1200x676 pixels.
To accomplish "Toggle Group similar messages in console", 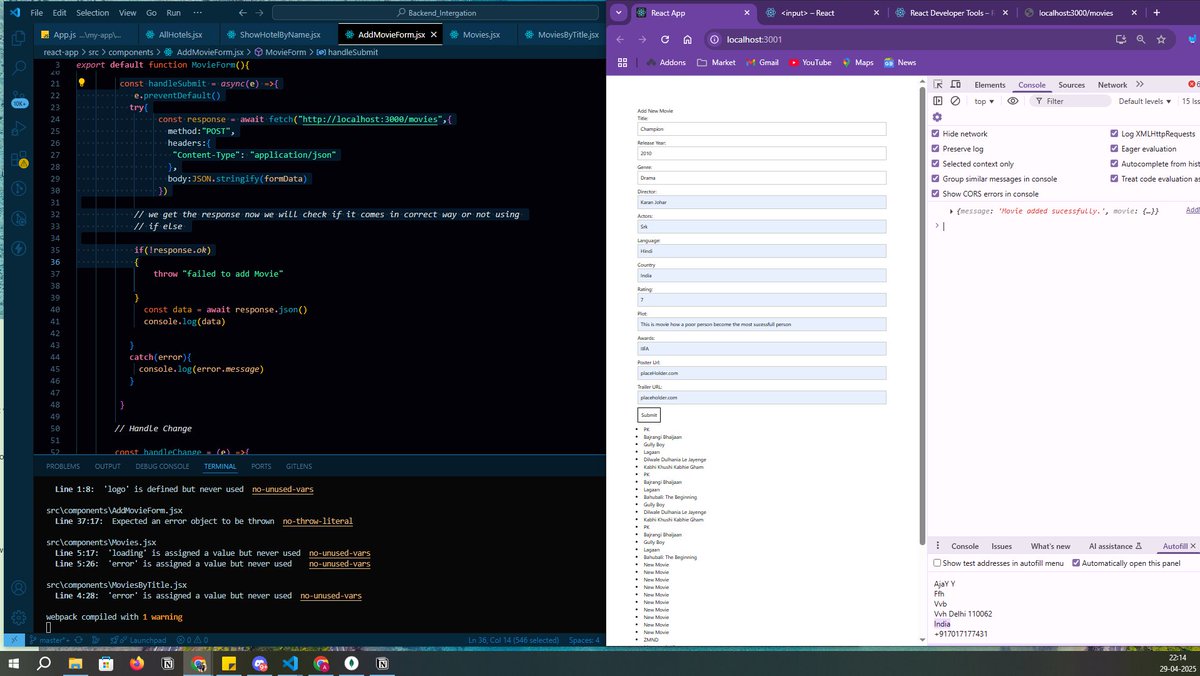I will pos(936,179).
